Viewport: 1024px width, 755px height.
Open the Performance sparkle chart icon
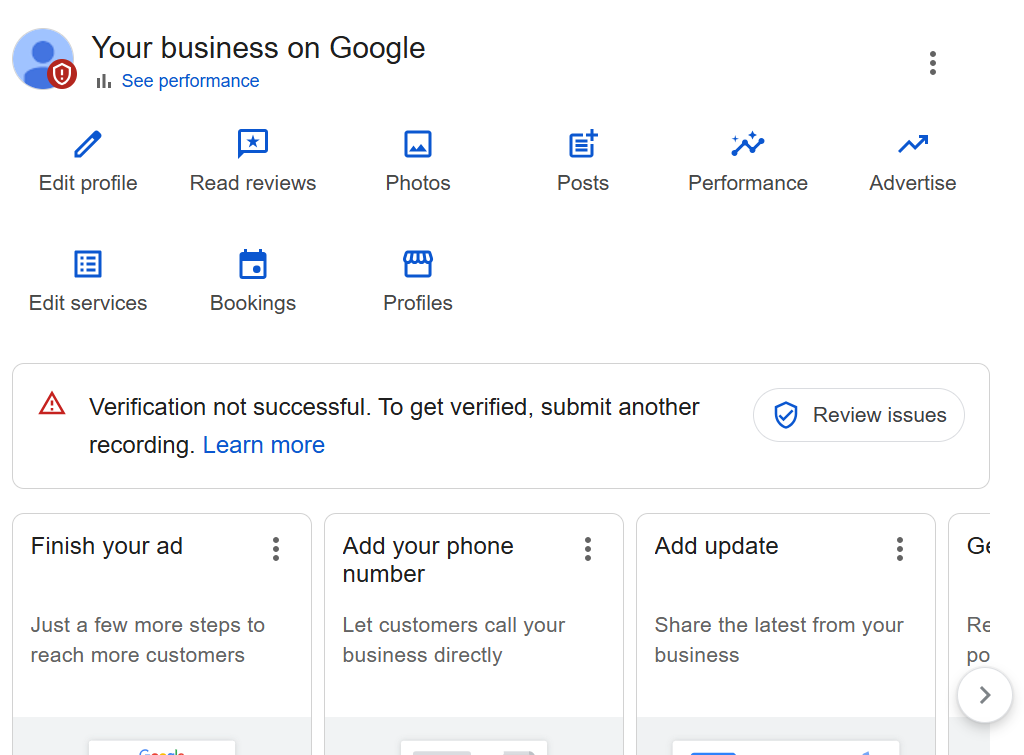[x=748, y=144]
